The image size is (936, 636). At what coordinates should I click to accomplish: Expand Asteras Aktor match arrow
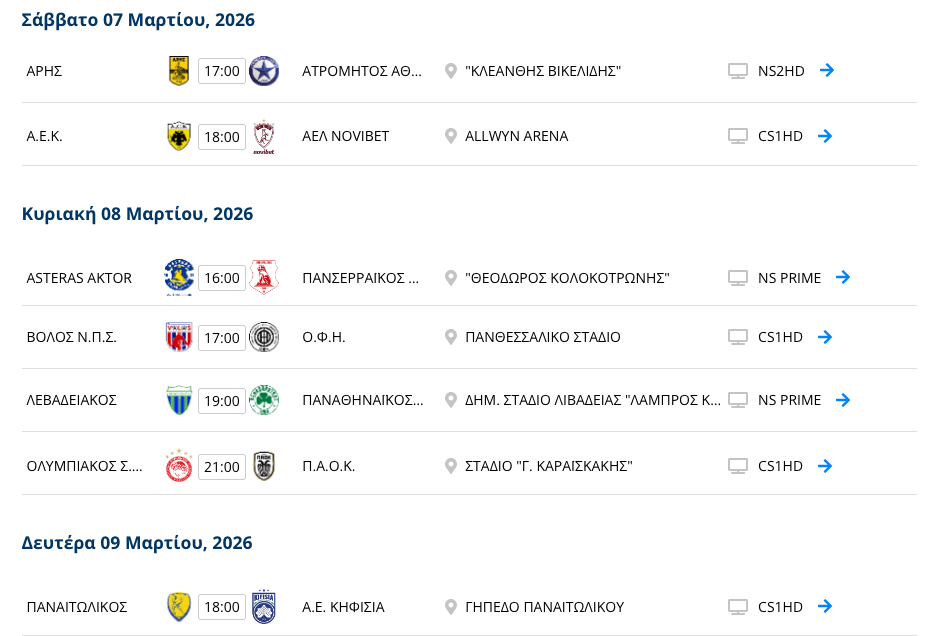(843, 277)
